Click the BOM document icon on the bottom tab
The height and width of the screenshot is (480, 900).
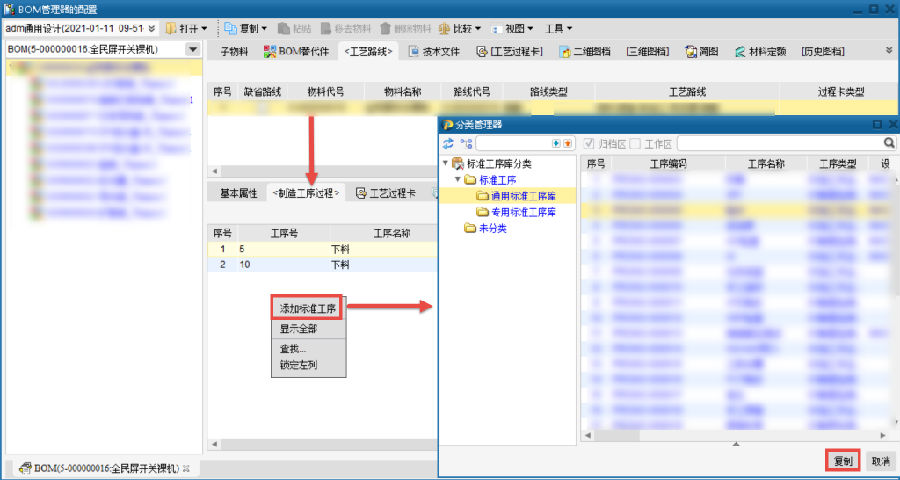[25, 467]
